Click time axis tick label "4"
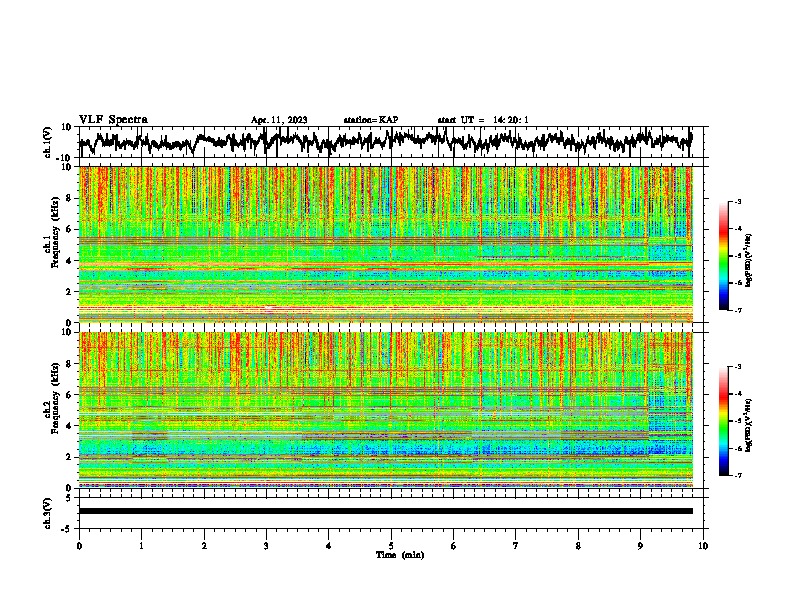This screenshot has width=792, height=612. [x=329, y=546]
